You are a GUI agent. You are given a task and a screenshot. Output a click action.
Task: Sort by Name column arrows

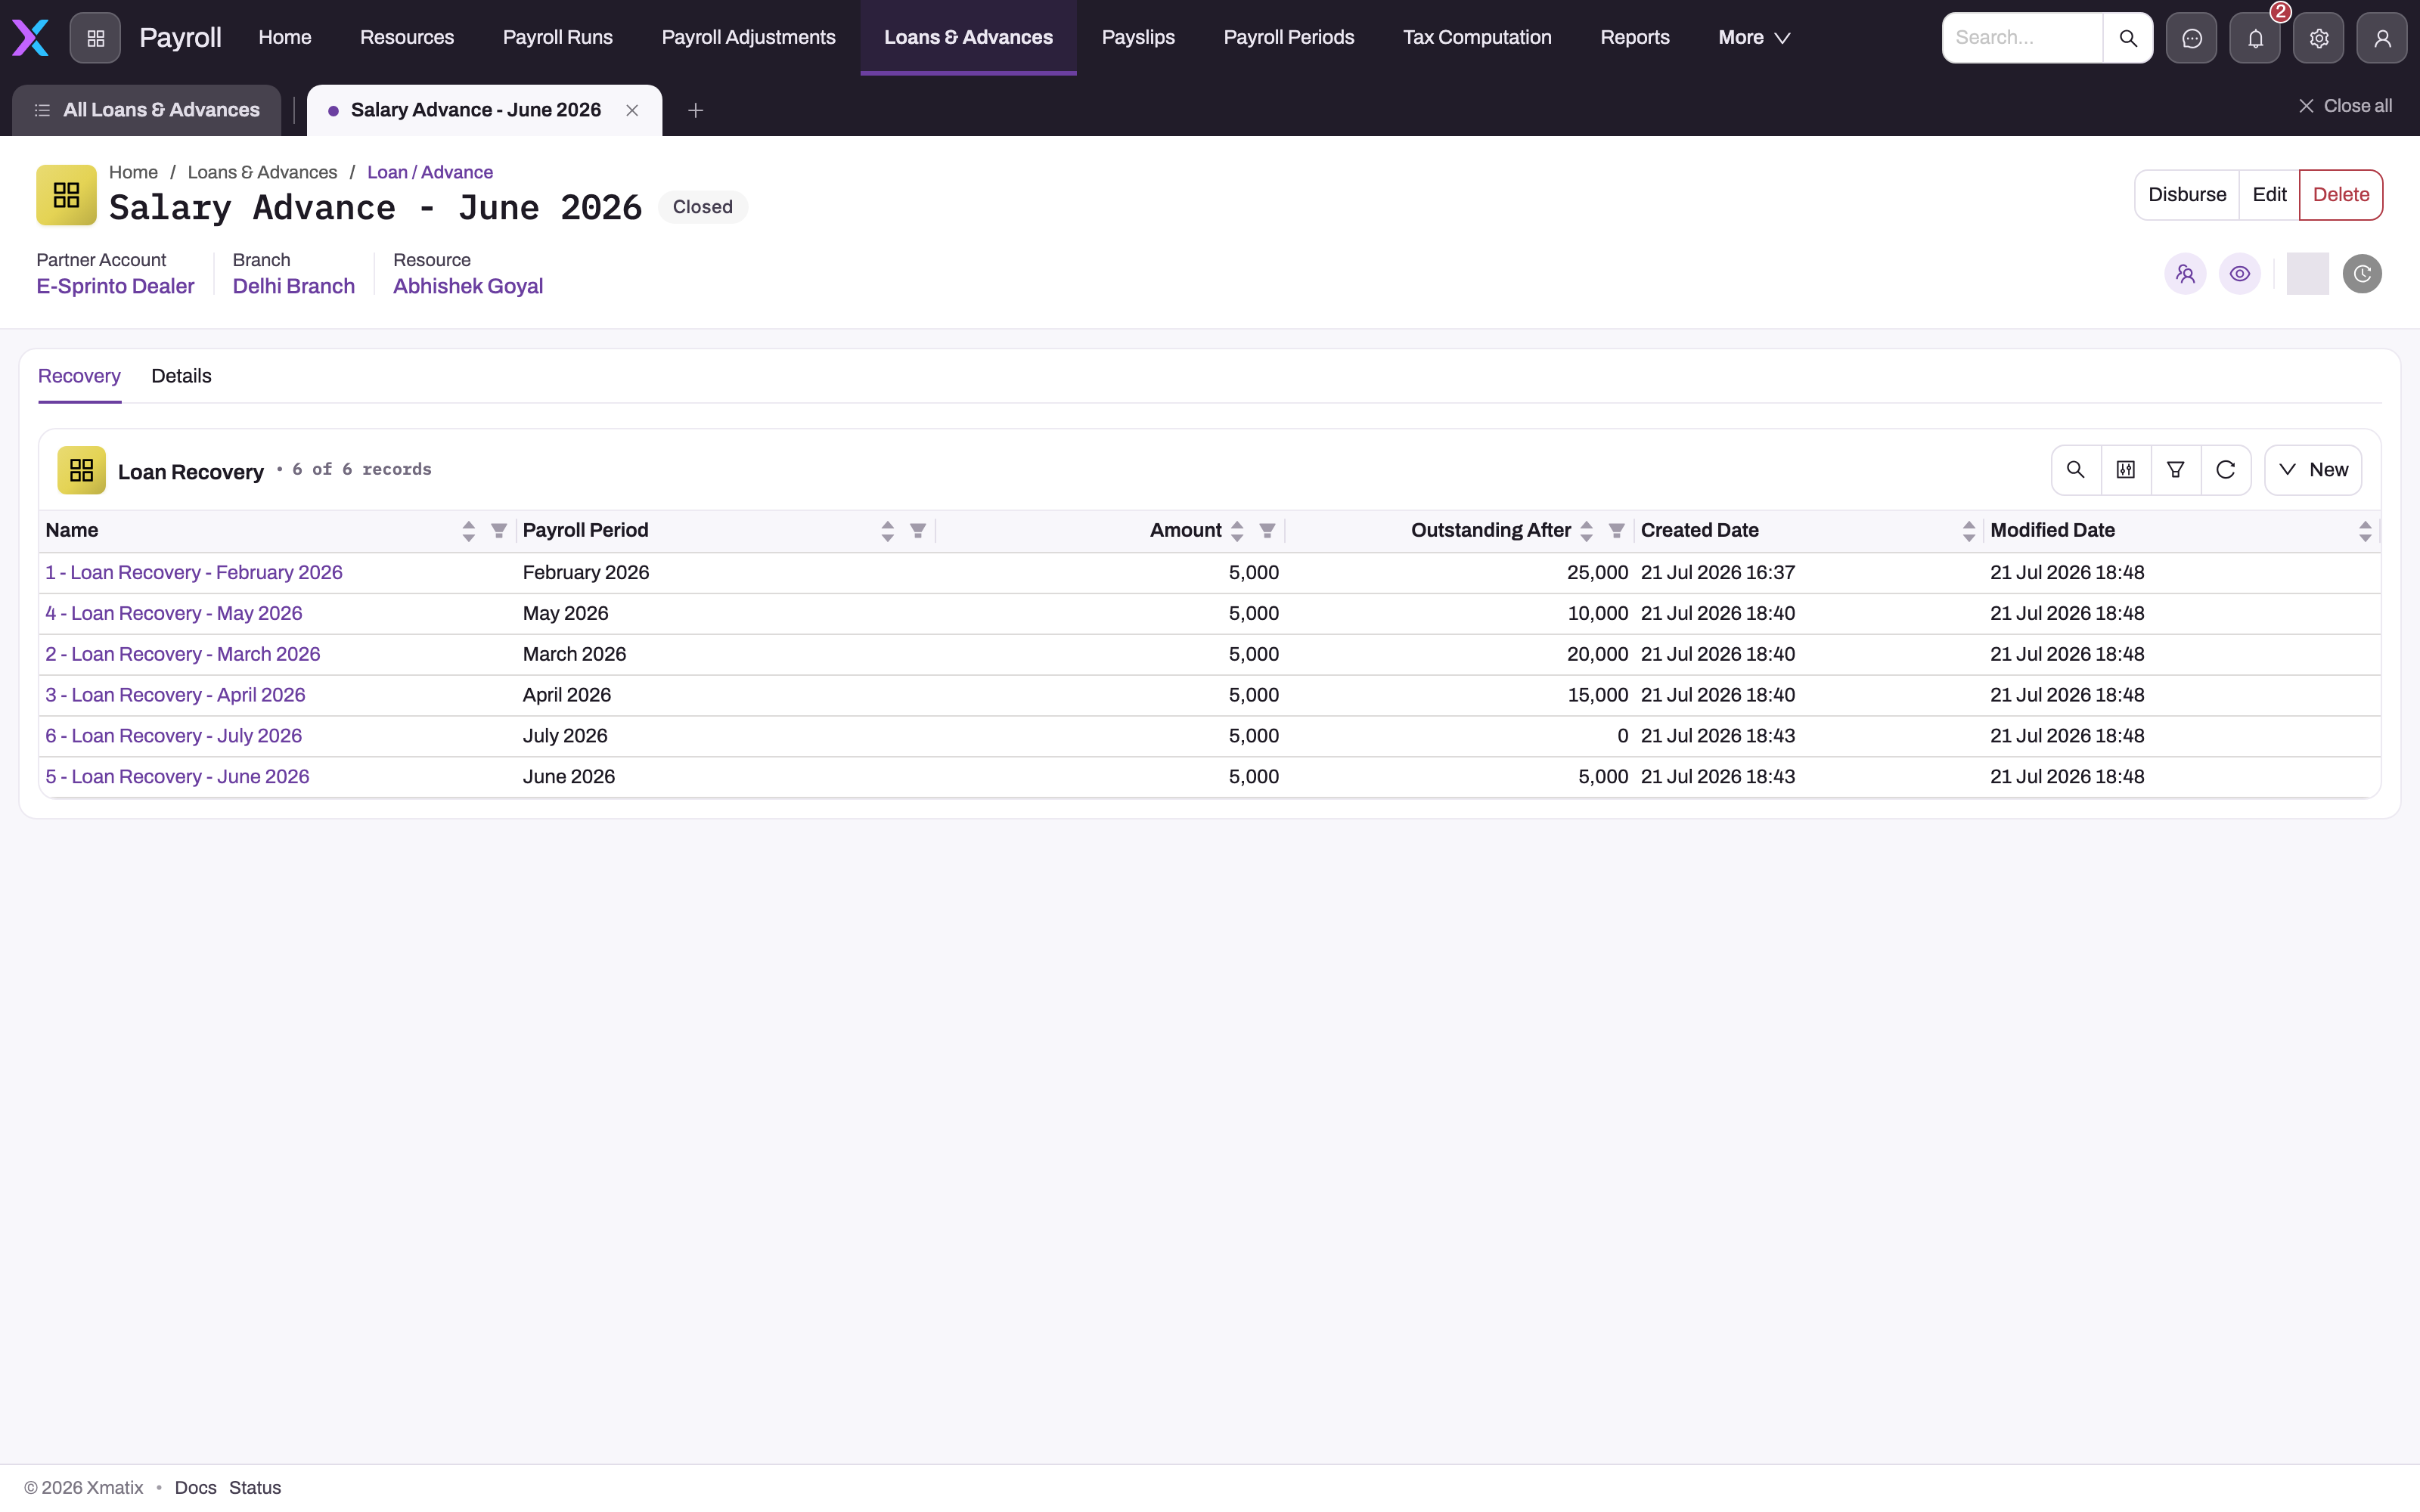point(468,531)
